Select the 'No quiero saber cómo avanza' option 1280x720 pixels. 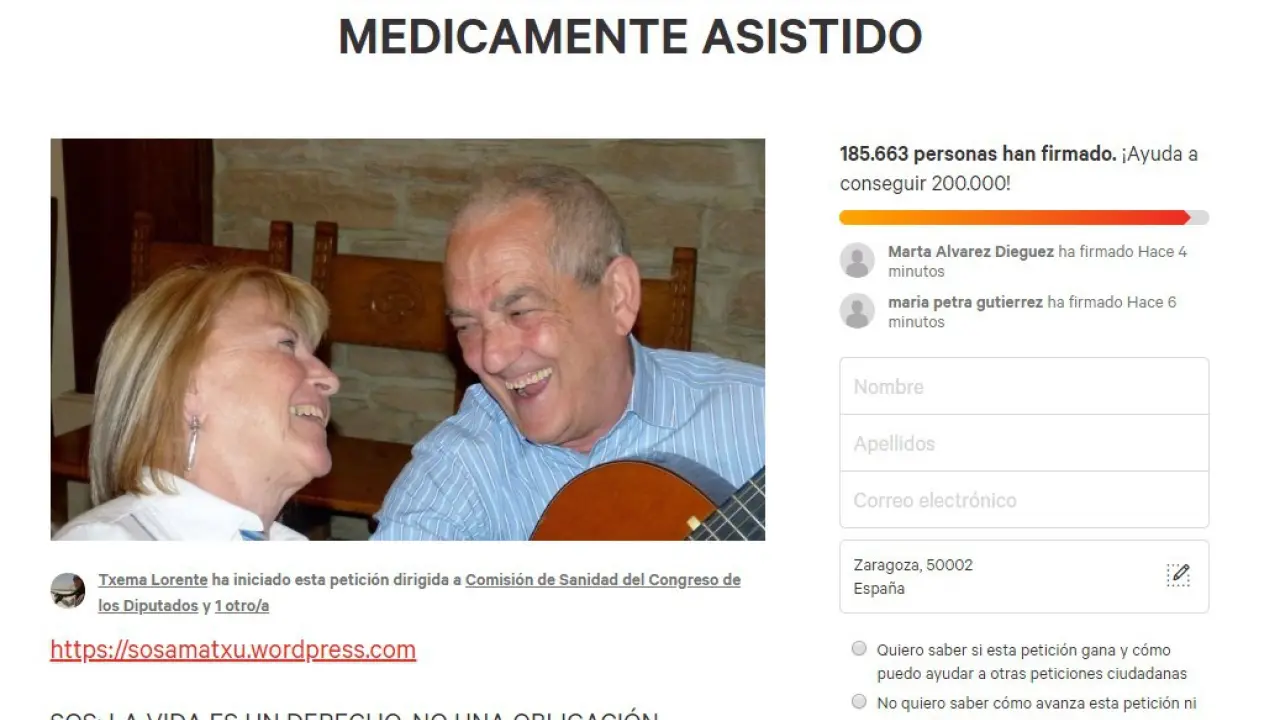tap(859, 702)
